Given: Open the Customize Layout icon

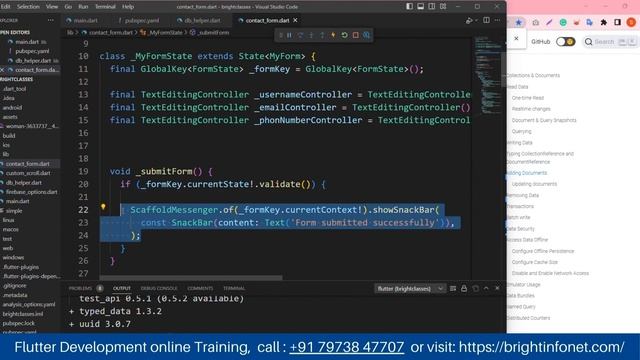Looking at the screenshot, I should (443, 7).
